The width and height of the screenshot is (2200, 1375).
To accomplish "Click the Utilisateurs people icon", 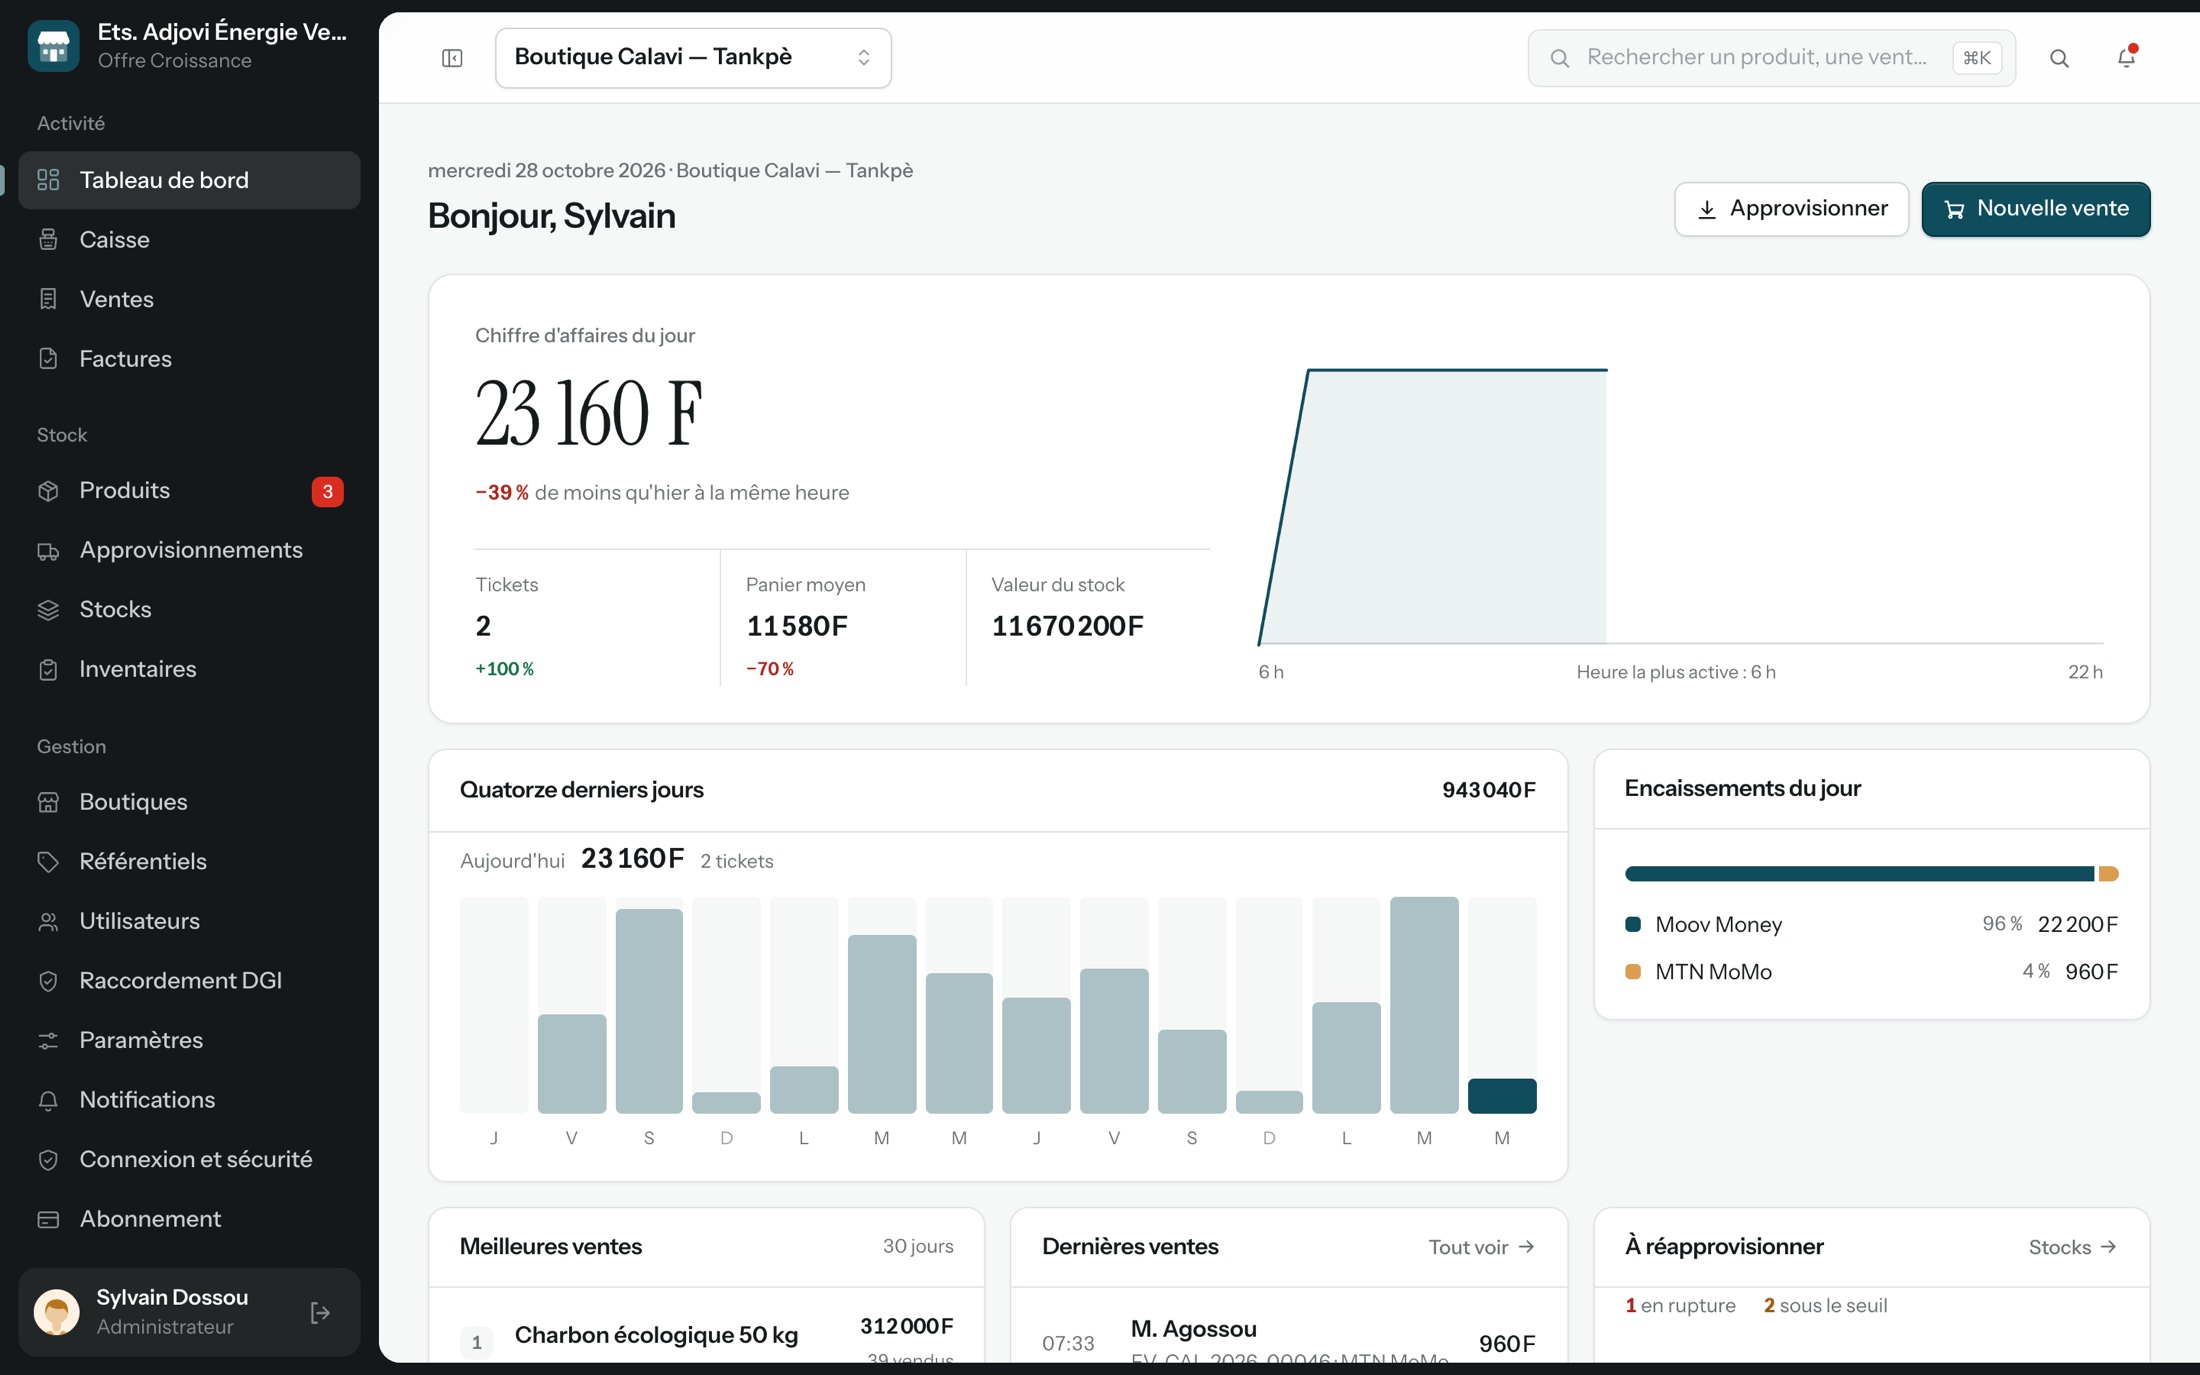I will tap(48, 921).
